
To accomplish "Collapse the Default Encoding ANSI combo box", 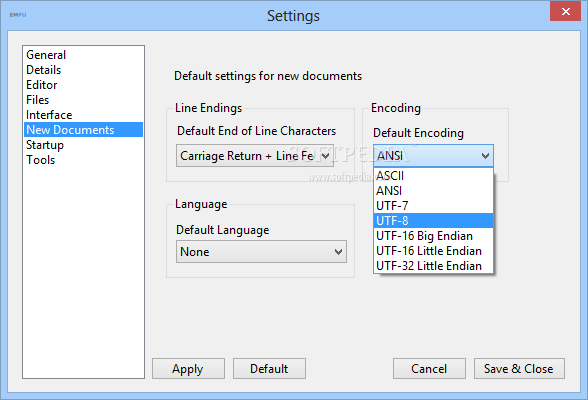I will [433, 156].
